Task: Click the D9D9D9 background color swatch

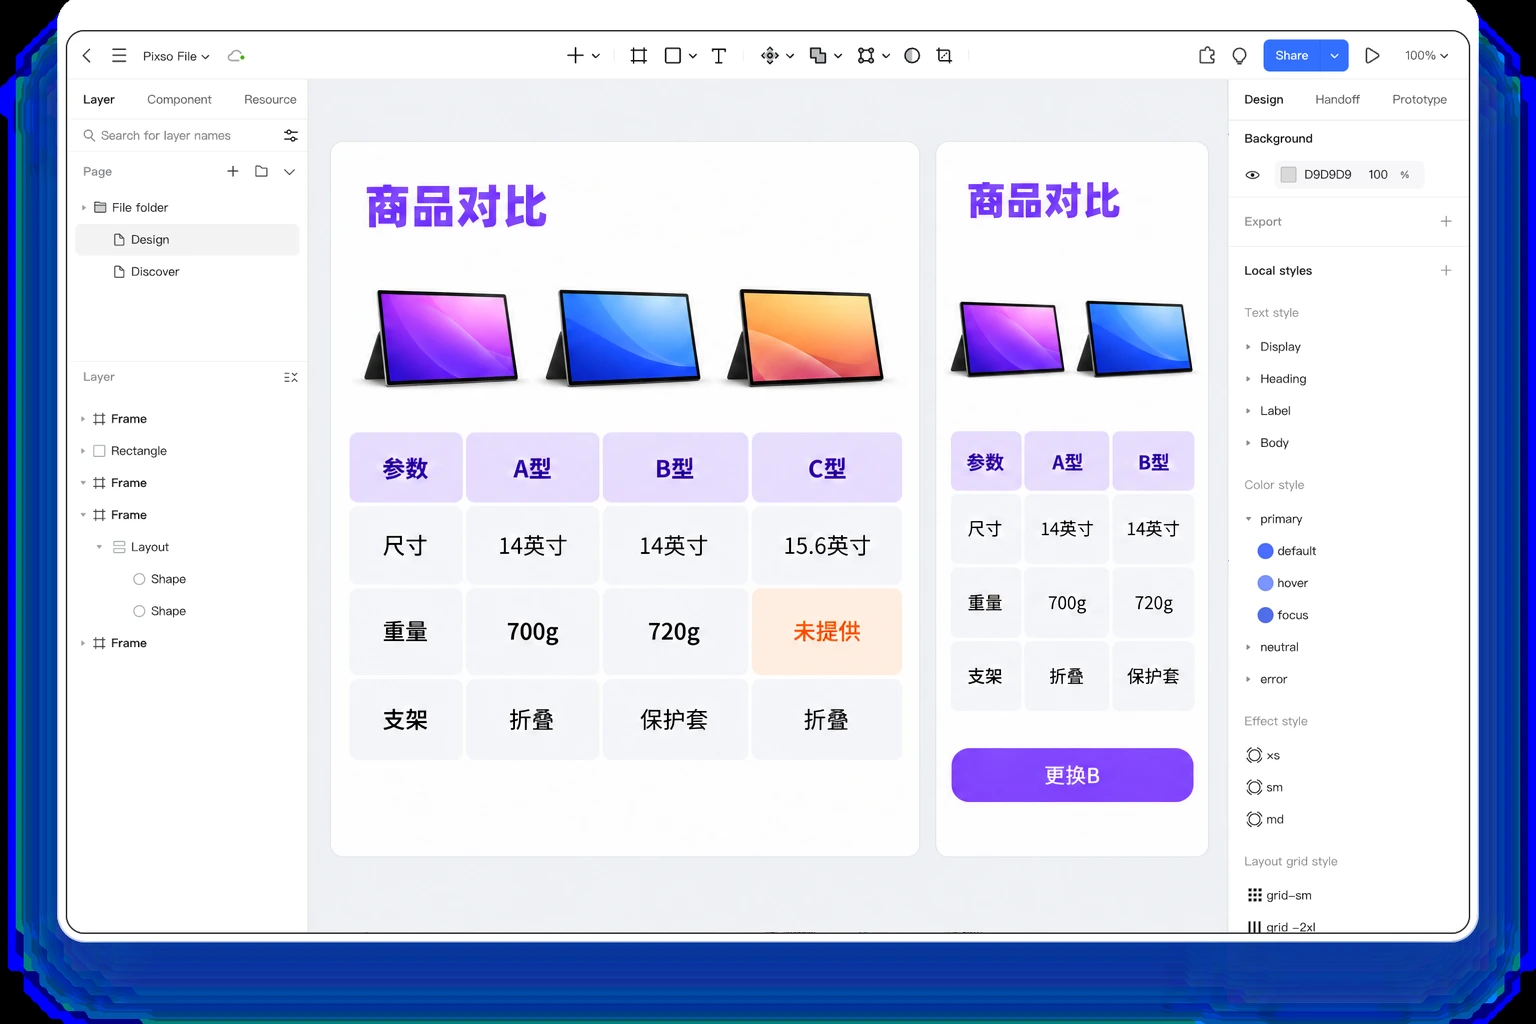Action: point(1289,175)
